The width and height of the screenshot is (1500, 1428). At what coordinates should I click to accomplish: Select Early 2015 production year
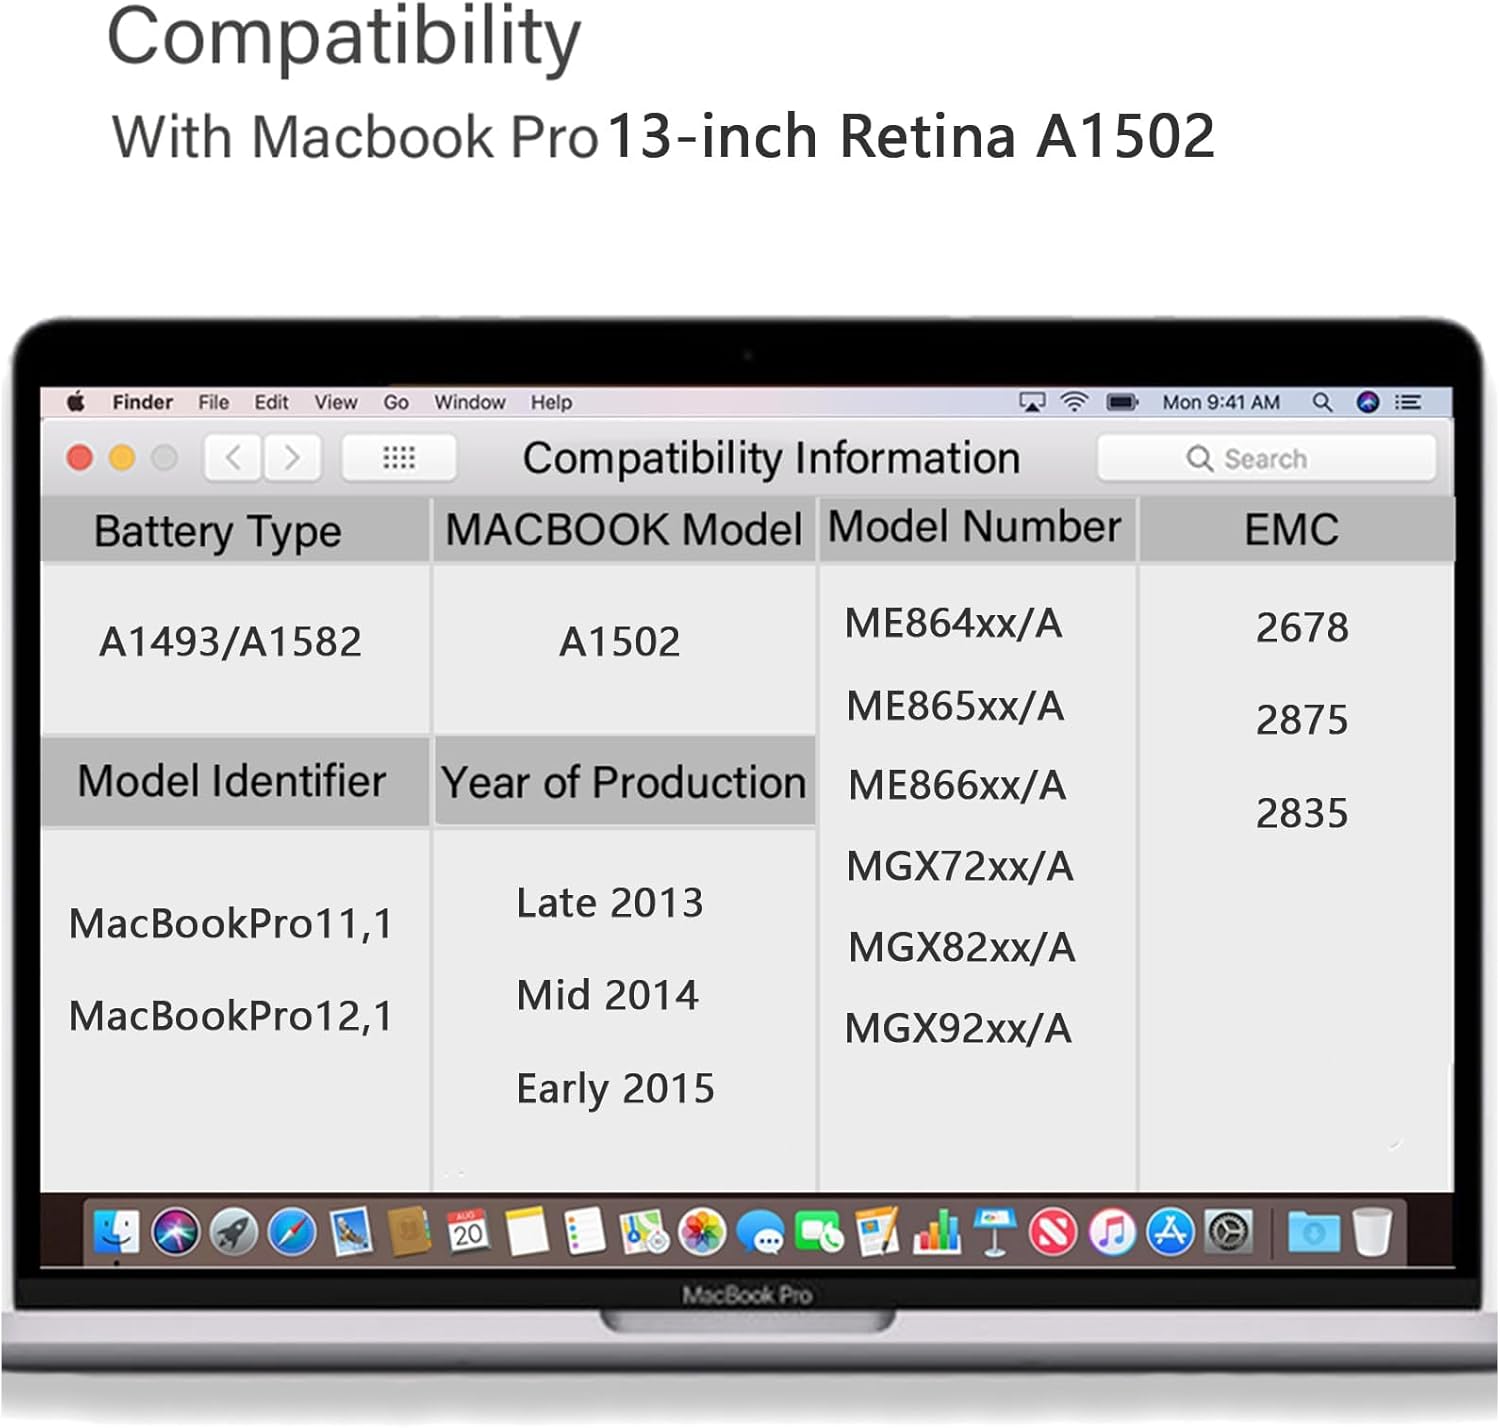point(616,1090)
